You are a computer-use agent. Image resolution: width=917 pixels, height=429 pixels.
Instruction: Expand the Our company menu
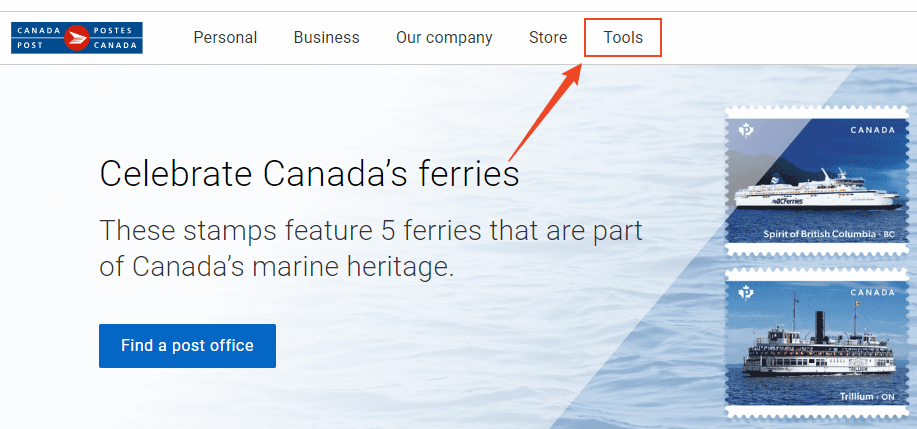tap(444, 38)
